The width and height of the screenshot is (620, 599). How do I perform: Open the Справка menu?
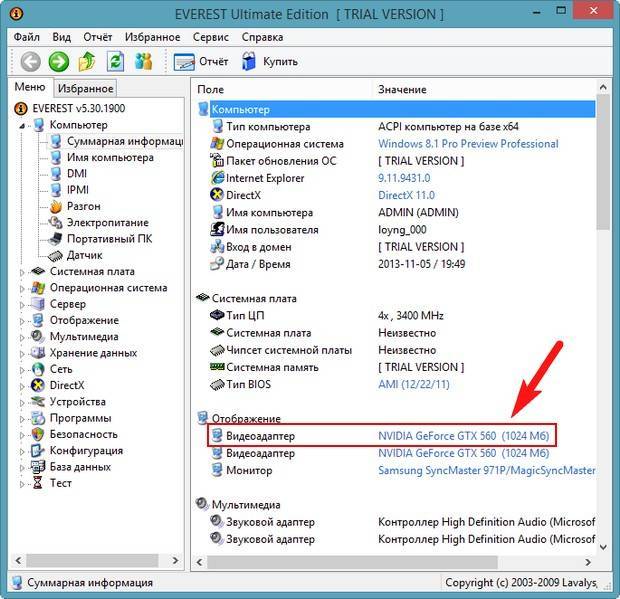[x=262, y=37]
